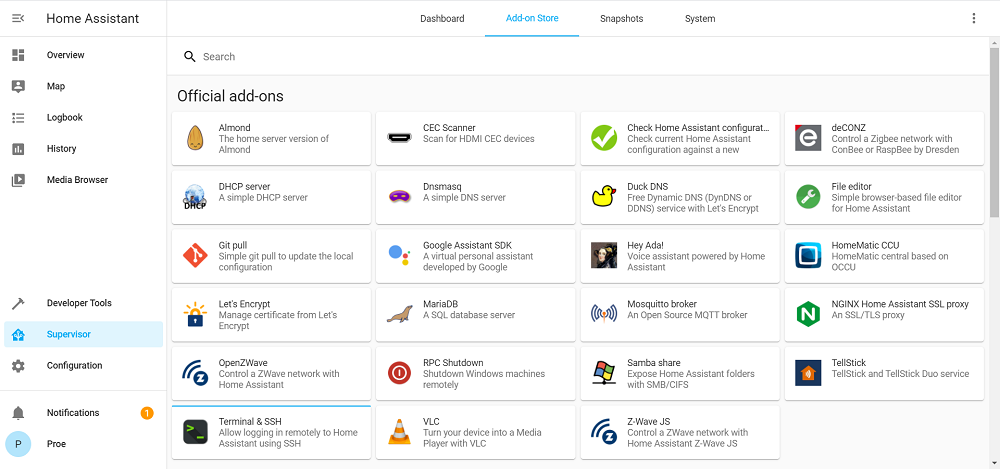Open the three-dot overflow menu
Screen dimensions: 1000x469
point(973,19)
